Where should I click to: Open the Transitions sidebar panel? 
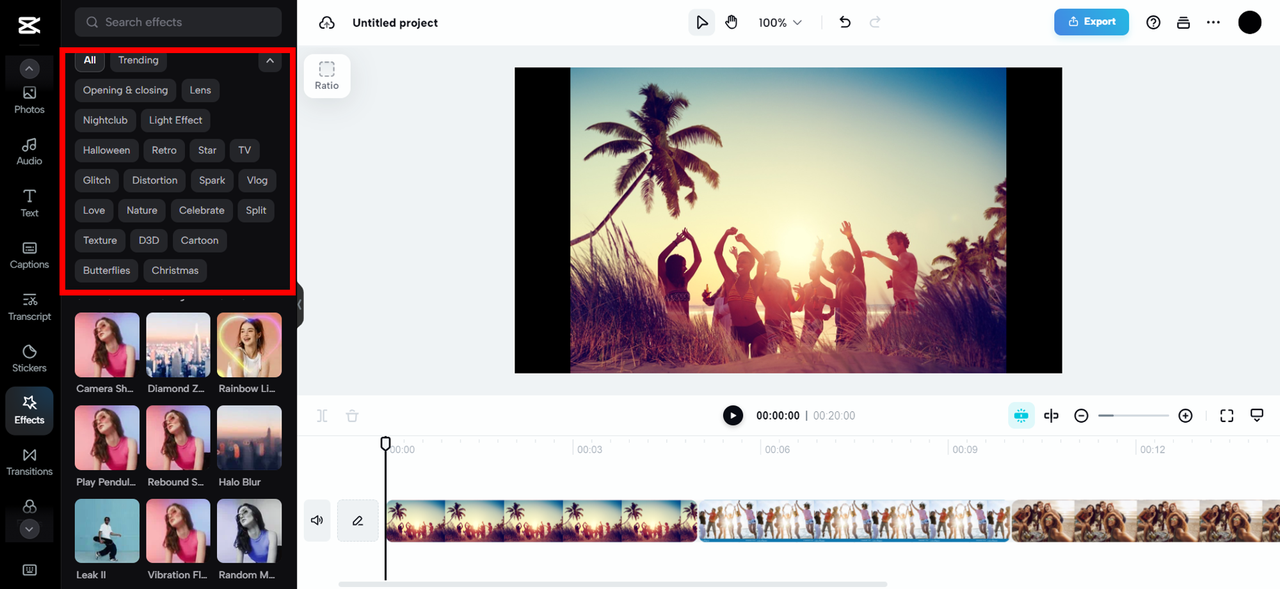(x=29, y=461)
